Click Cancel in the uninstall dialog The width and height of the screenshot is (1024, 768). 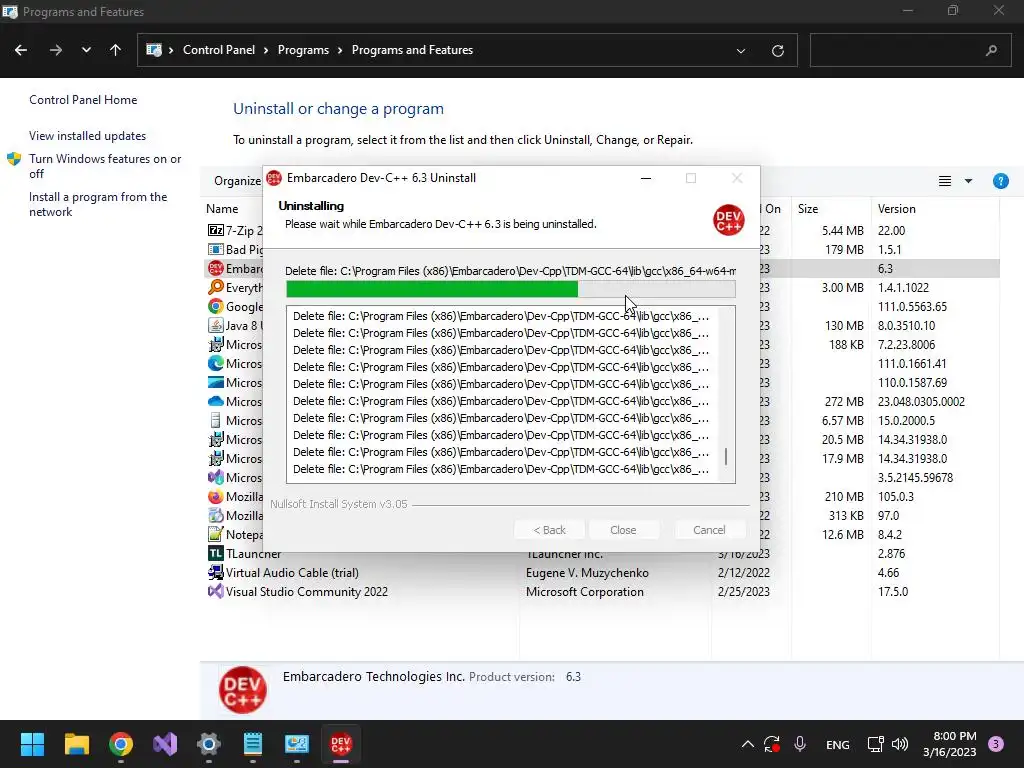pos(709,530)
